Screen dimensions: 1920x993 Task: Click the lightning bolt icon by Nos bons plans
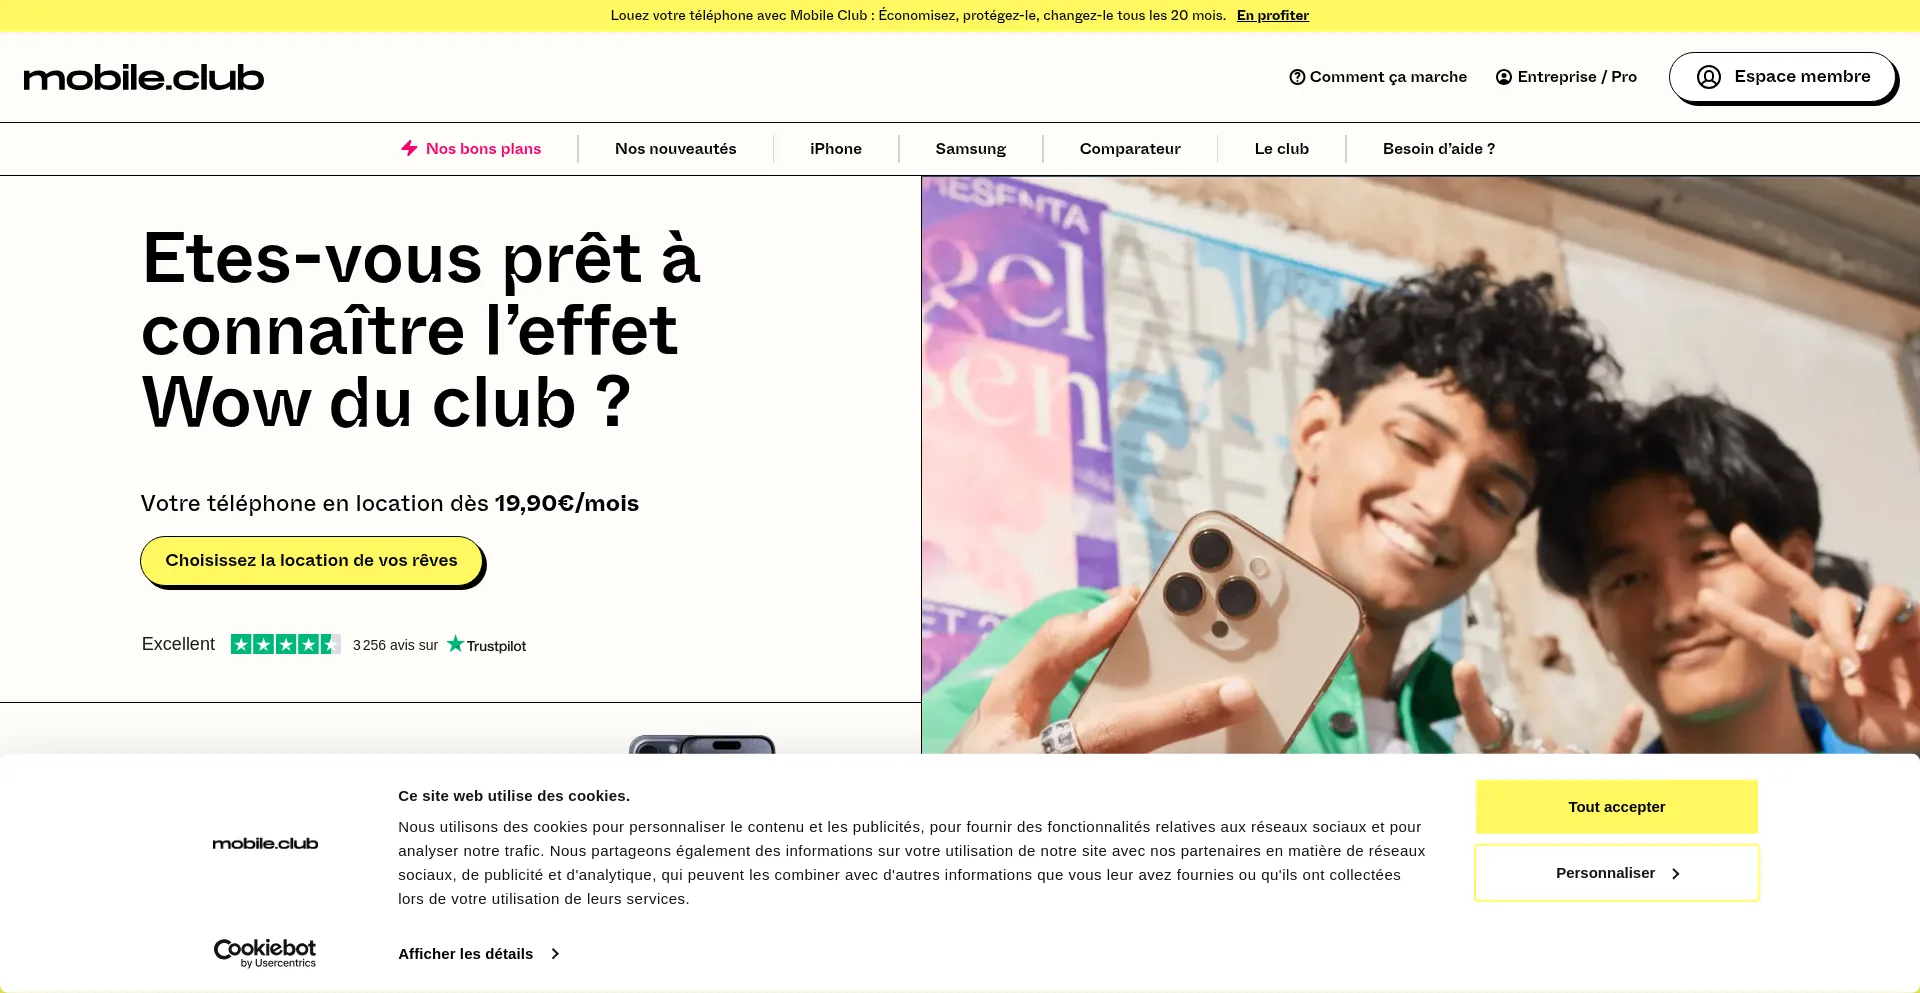(x=409, y=148)
